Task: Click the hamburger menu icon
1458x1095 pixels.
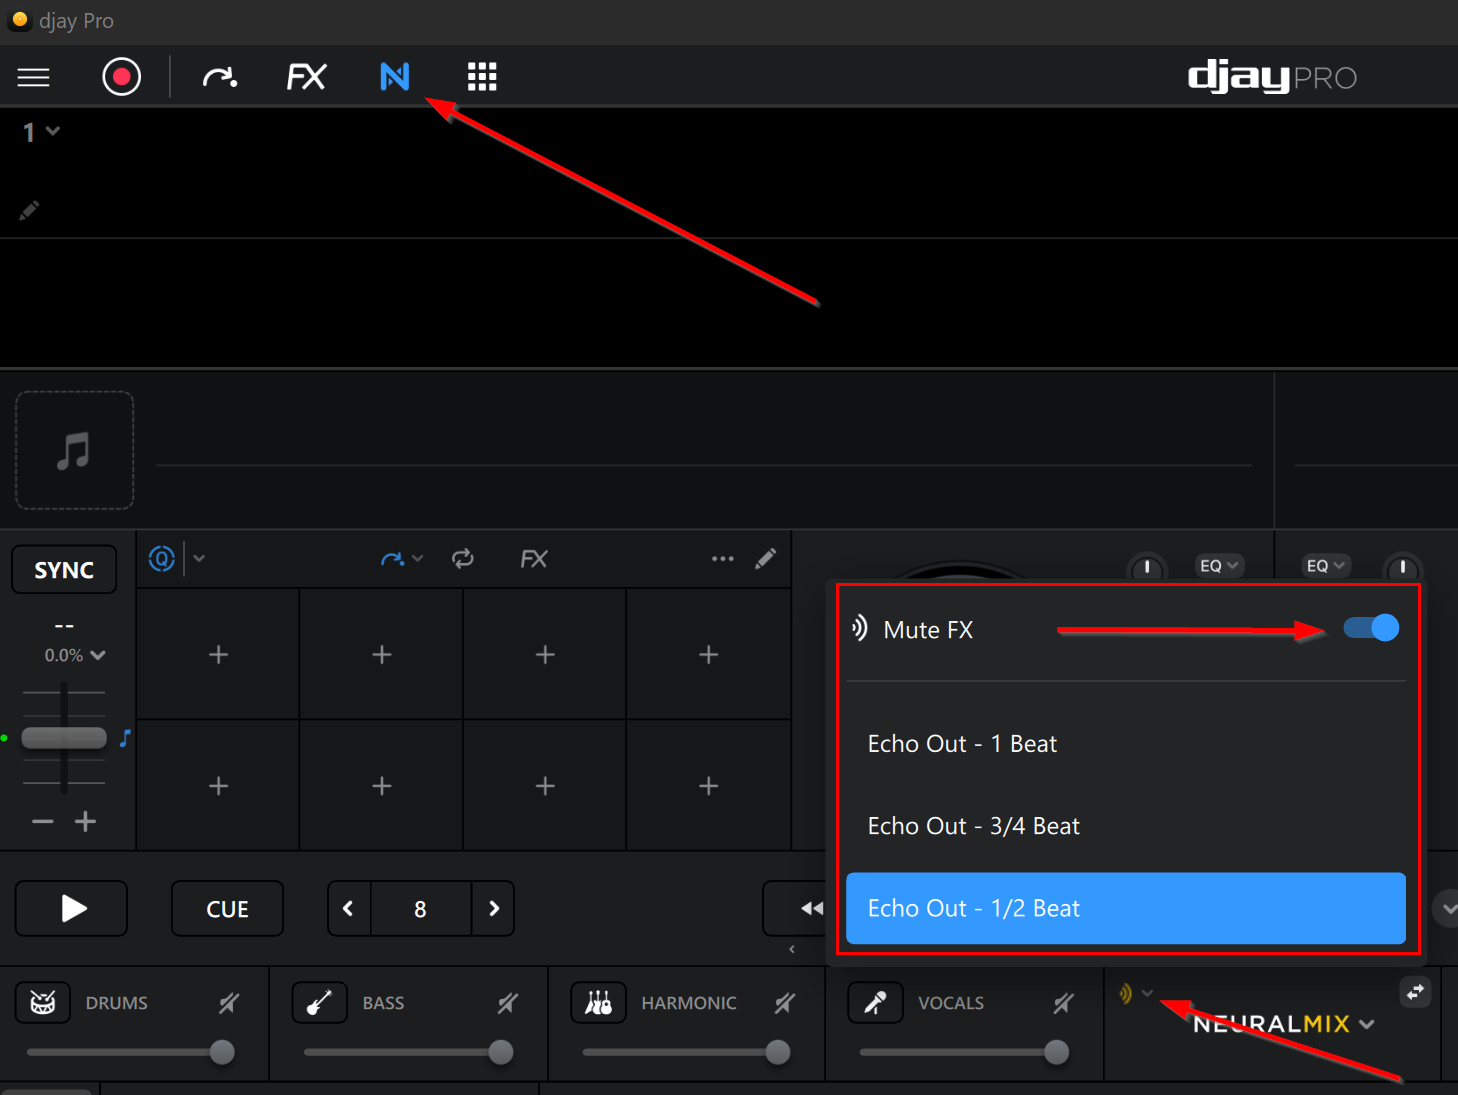Action: [33, 77]
